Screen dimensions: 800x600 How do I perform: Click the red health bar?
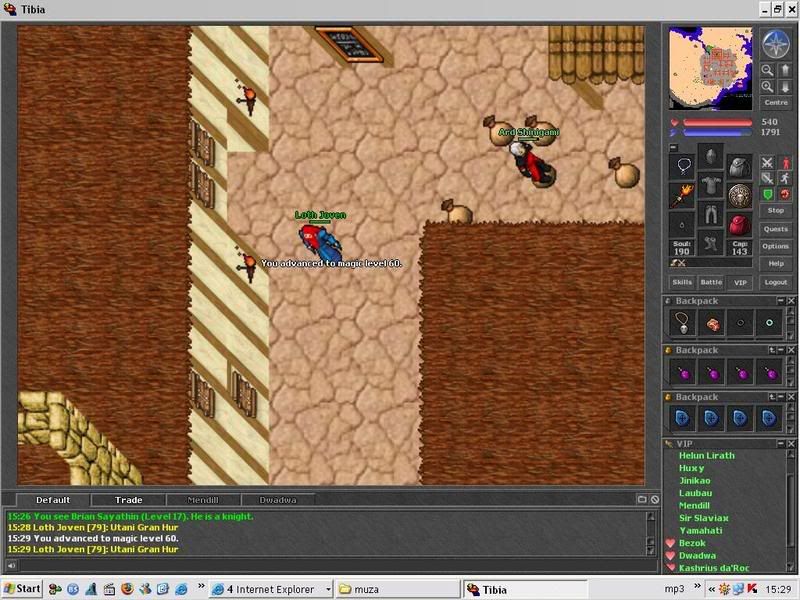(717, 122)
